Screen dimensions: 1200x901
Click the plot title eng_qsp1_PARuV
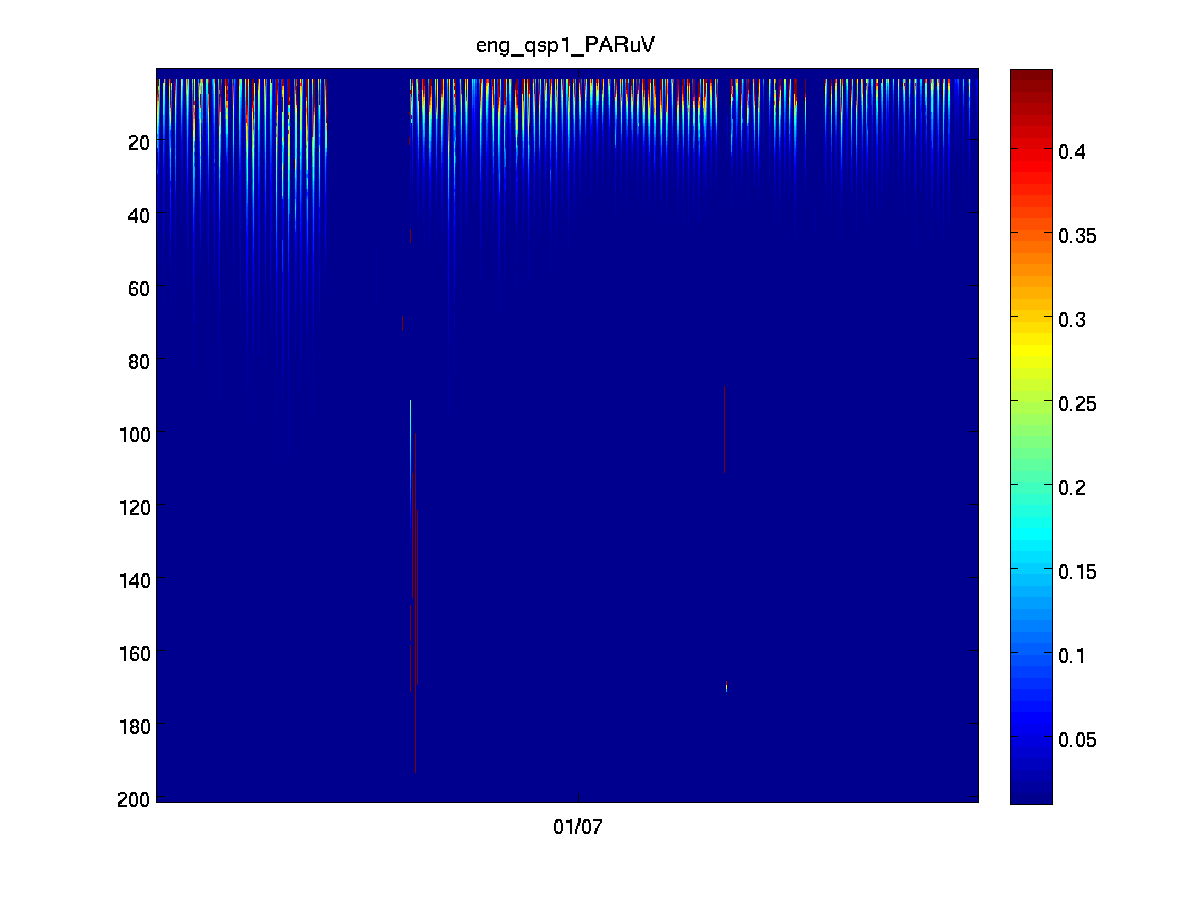click(x=566, y=45)
